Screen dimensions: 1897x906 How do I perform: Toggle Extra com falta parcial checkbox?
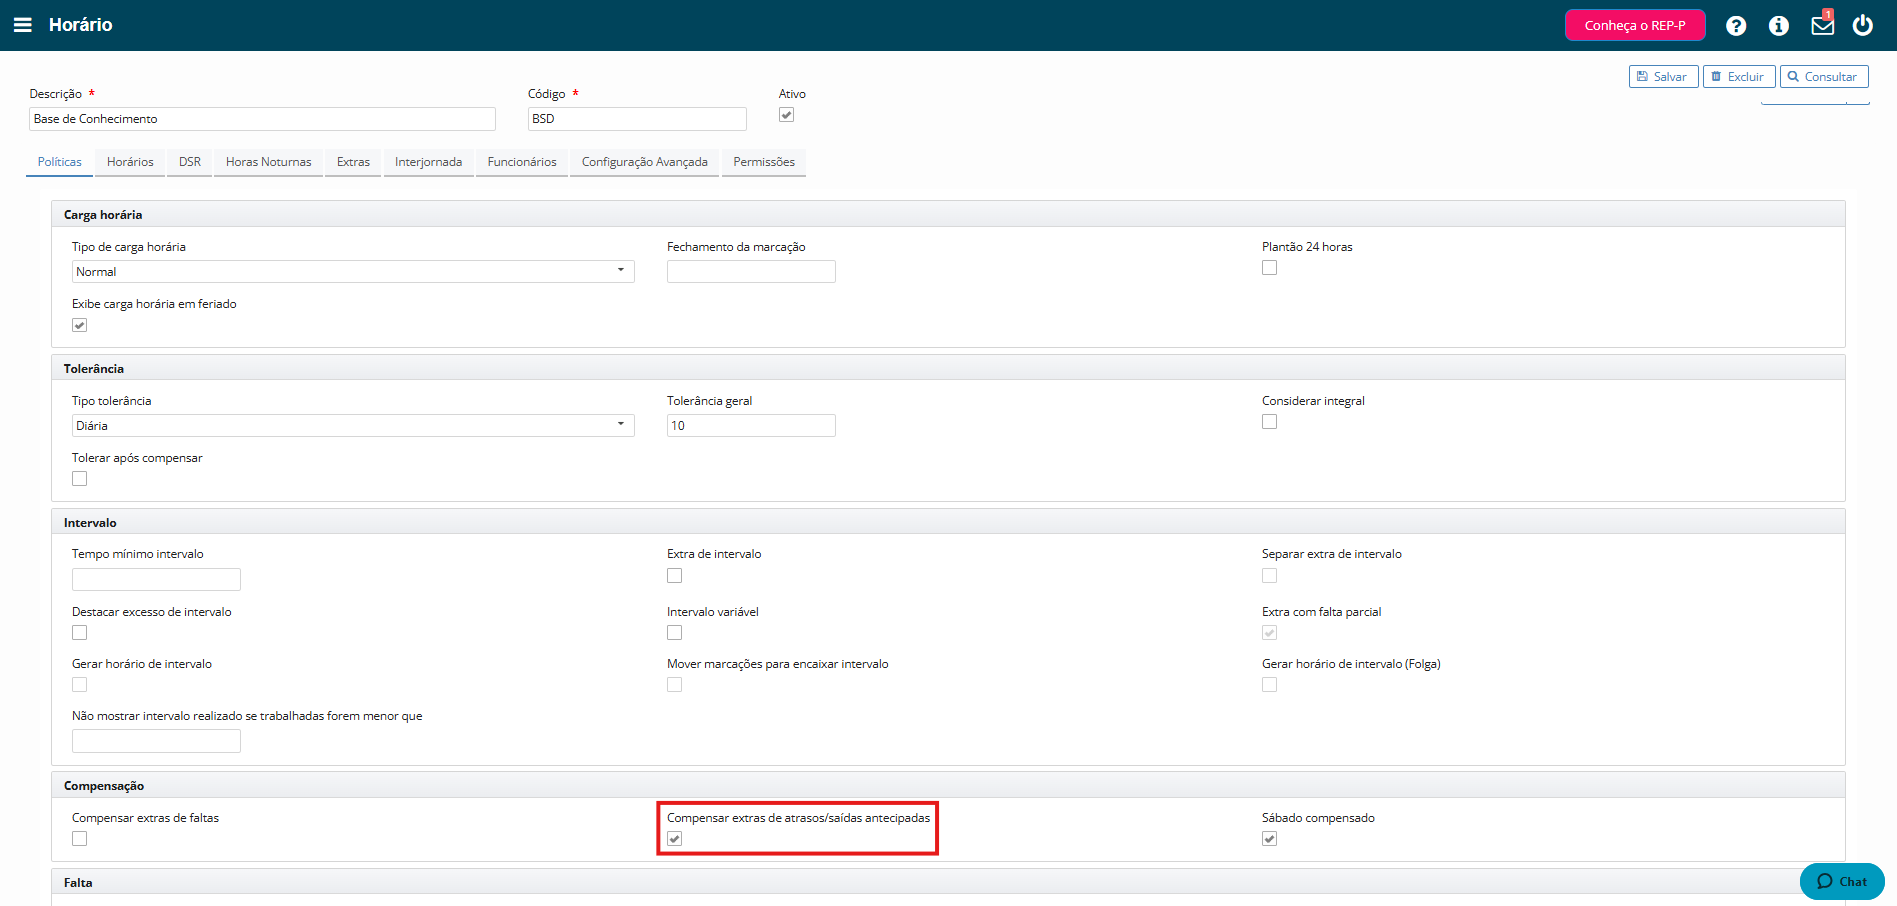(x=1270, y=633)
